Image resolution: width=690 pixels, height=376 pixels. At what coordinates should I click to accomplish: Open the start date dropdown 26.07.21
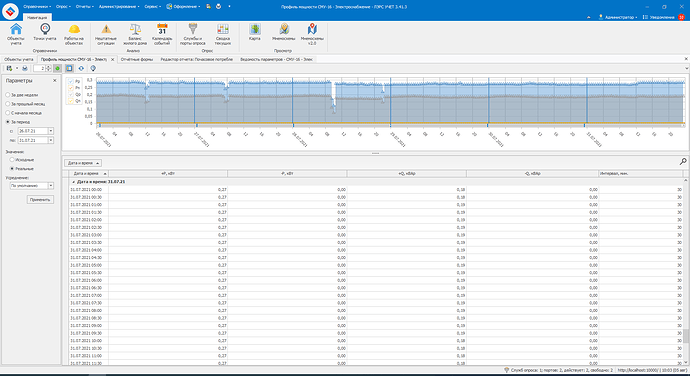tap(51, 131)
